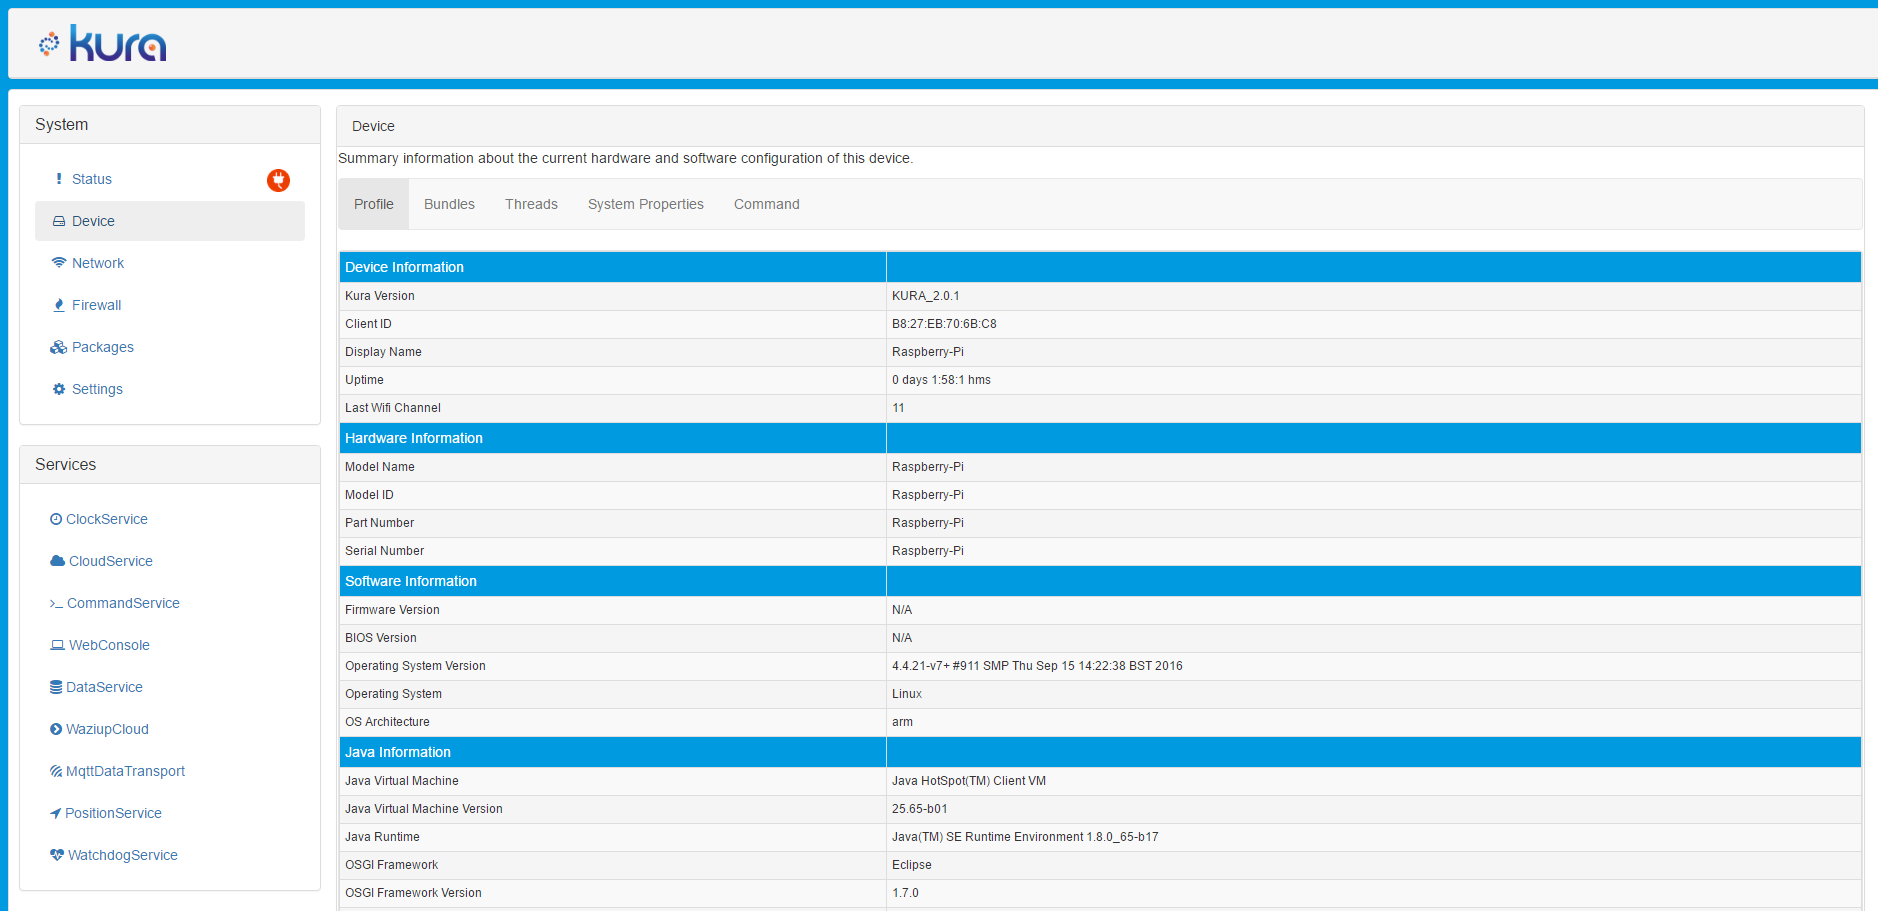1878x911 pixels.
Task: Open the Threads tab
Action: pyautogui.click(x=531, y=204)
